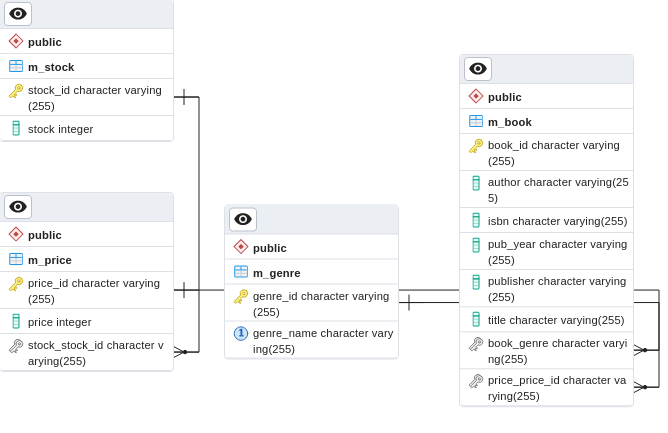Image resolution: width=668 pixels, height=433 pixels.
Task: Click the genre_id primary key icon
Action: pyautogui.click(x=241, y=297)
